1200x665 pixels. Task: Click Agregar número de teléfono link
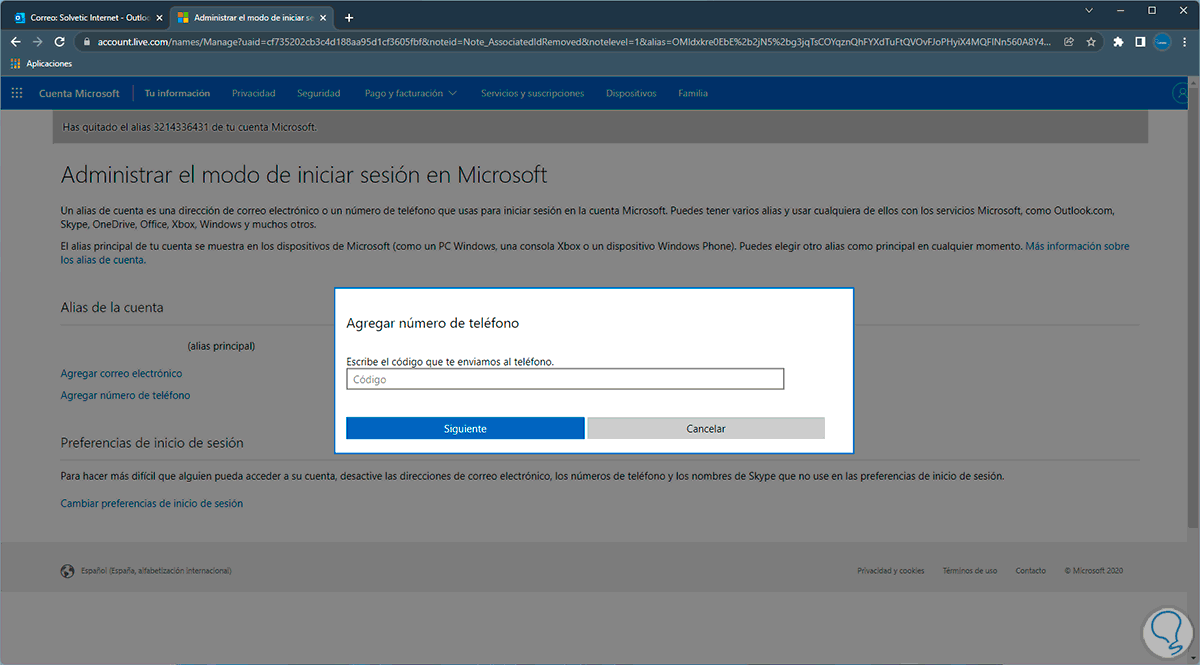click(x=125, y=395)
